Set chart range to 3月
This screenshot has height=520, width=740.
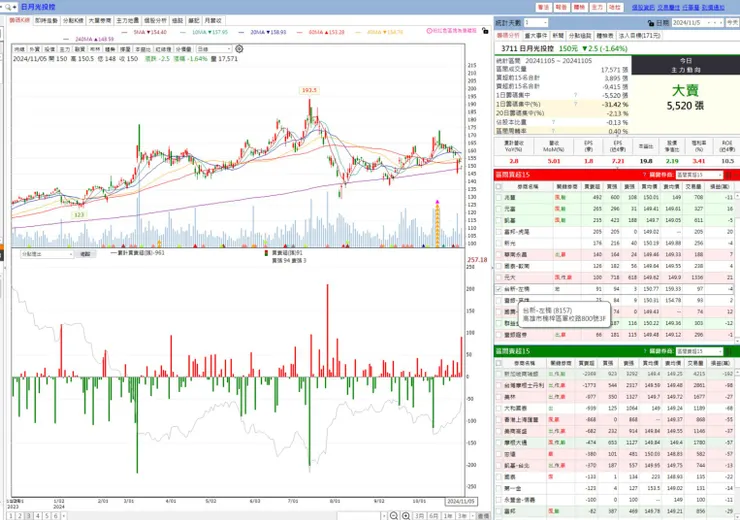[420, 516]
